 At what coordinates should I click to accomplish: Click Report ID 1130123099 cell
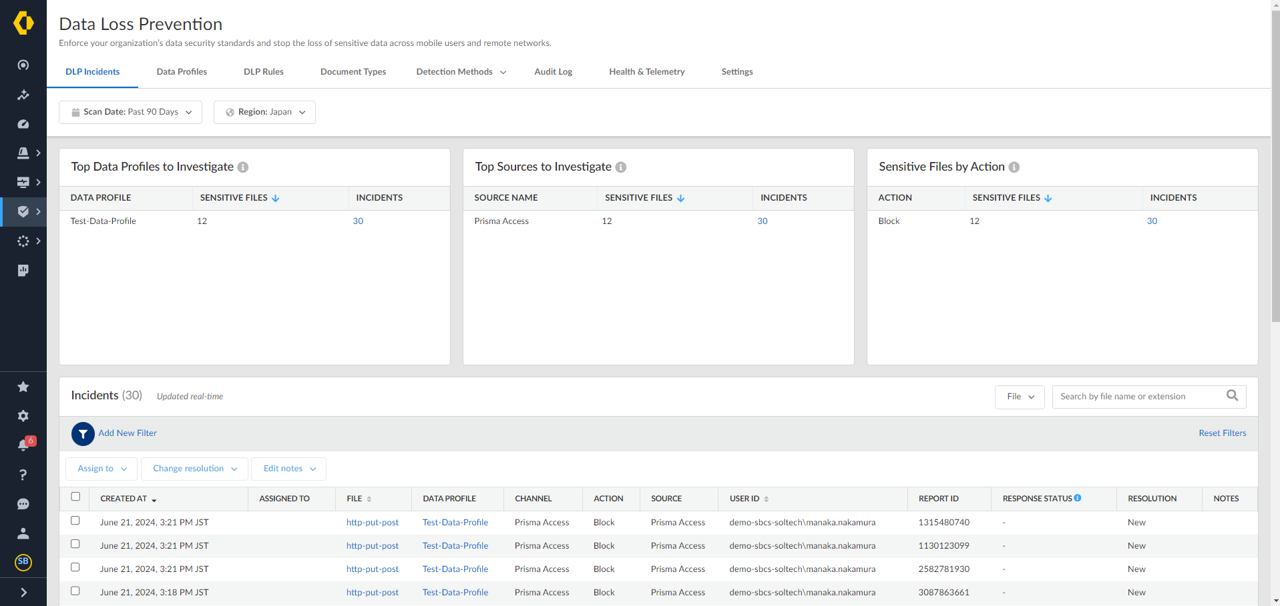(943, 545)
